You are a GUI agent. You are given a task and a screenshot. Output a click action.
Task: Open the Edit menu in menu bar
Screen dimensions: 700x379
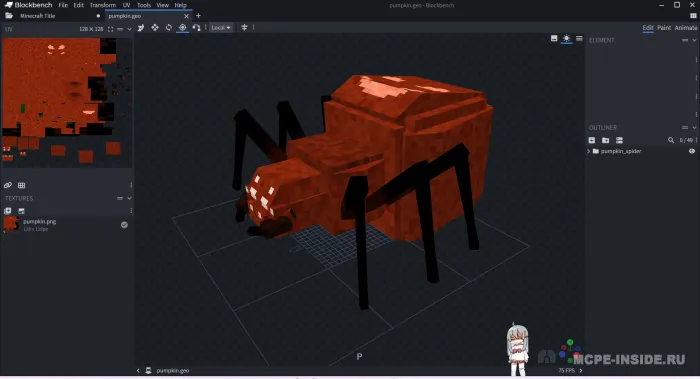pyautogui.click(x=79, y=5)
